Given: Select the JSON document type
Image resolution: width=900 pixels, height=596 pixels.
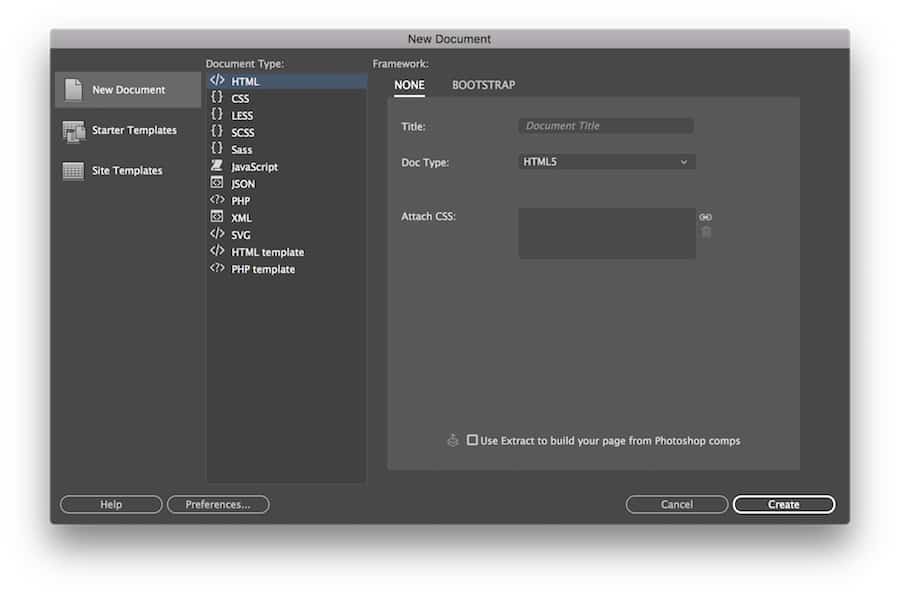Looking at the screenshot, I should 241,183.
